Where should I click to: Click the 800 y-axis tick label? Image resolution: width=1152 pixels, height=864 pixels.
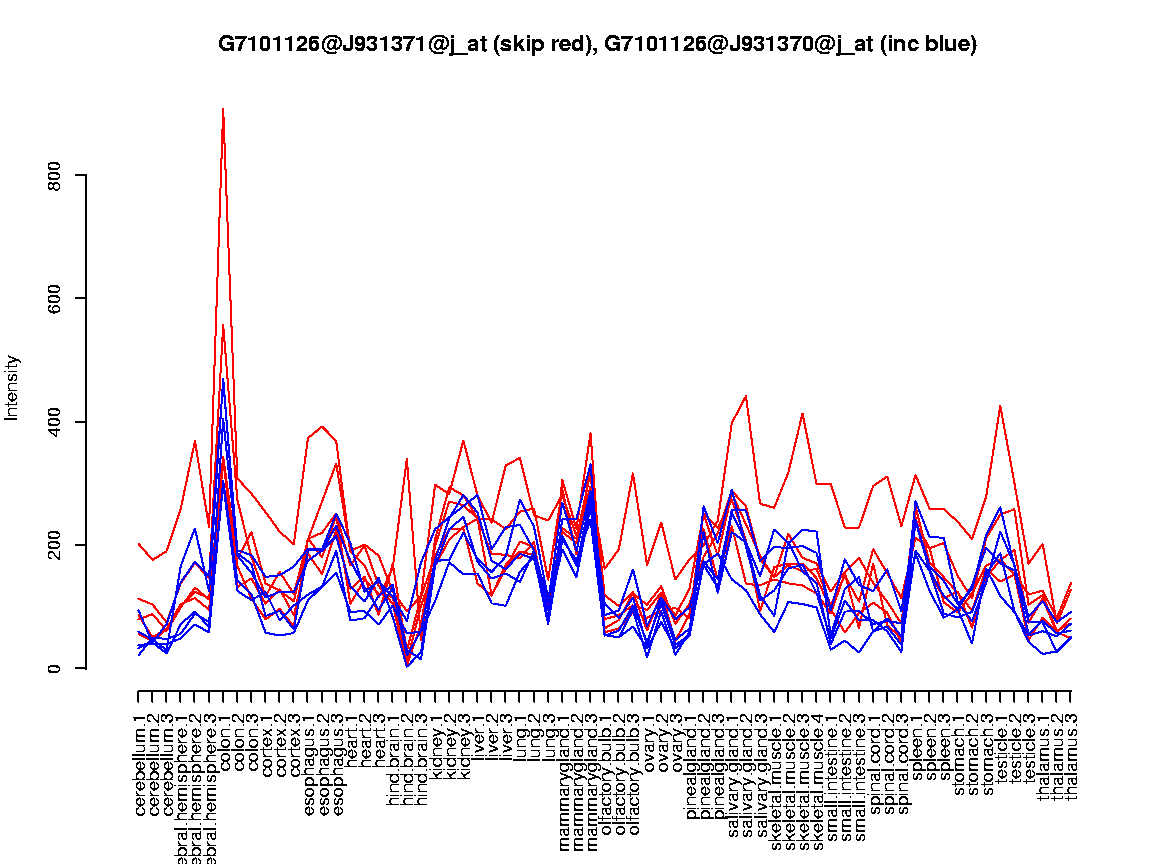pyautogui.click(x=55, y=175)
